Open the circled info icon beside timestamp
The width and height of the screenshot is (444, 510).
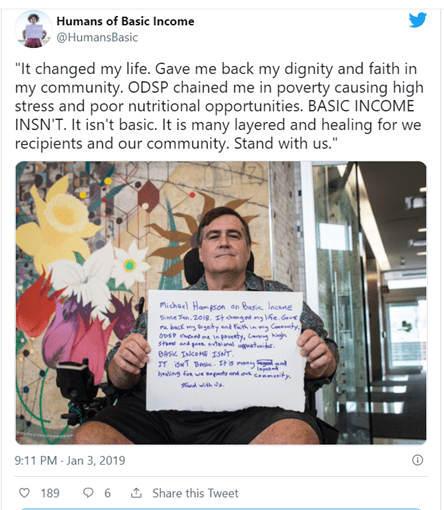click(417, 460)
